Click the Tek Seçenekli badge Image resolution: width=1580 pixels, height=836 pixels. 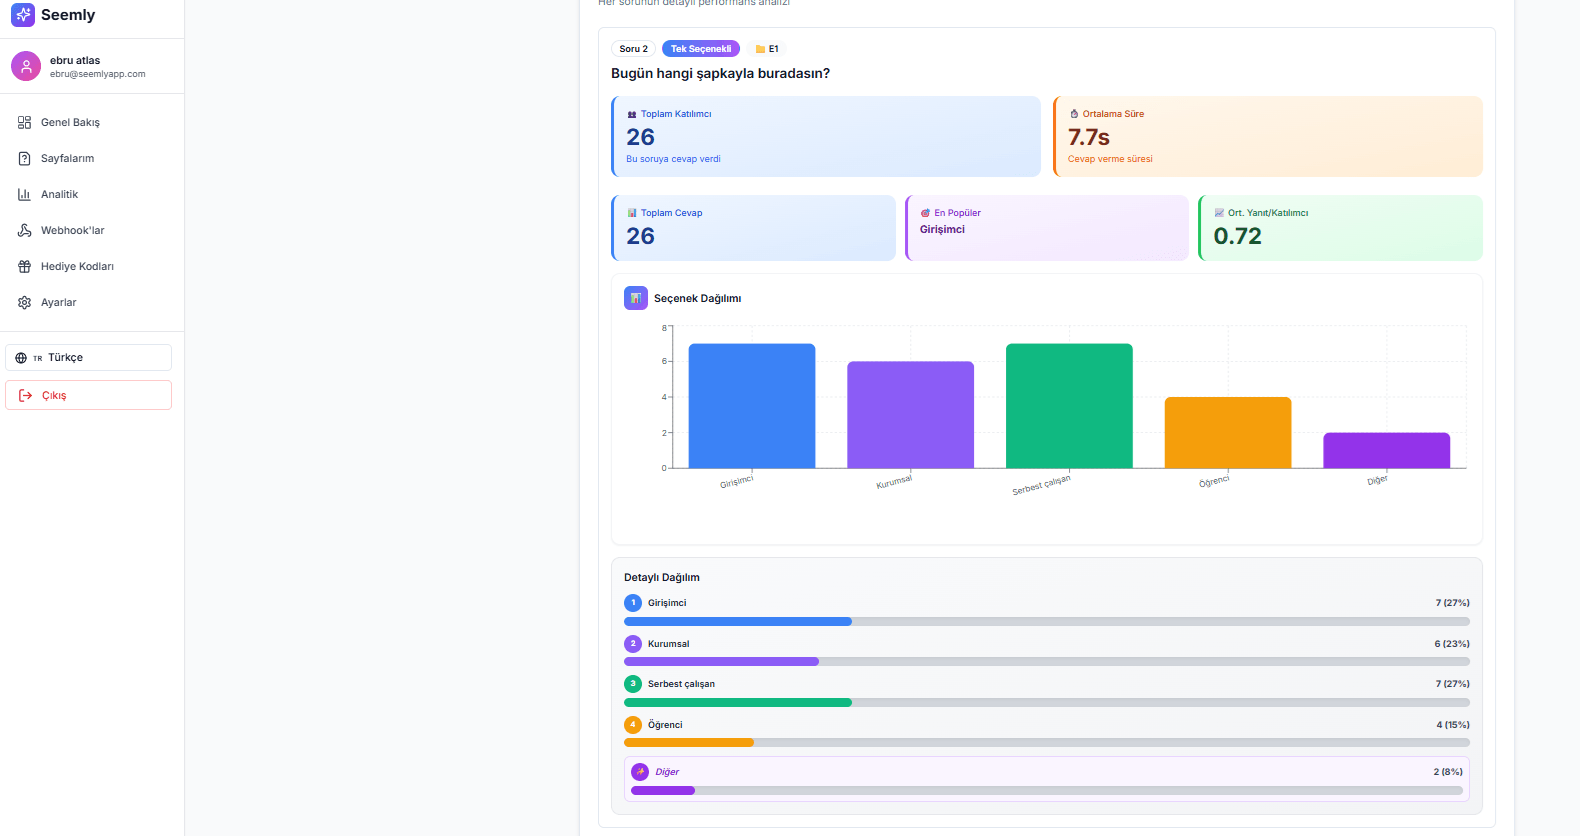click(700, 49)
